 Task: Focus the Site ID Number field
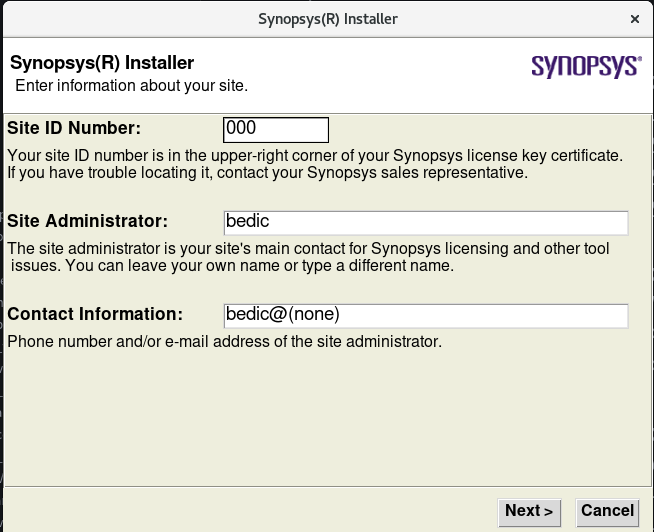[276, 129]
